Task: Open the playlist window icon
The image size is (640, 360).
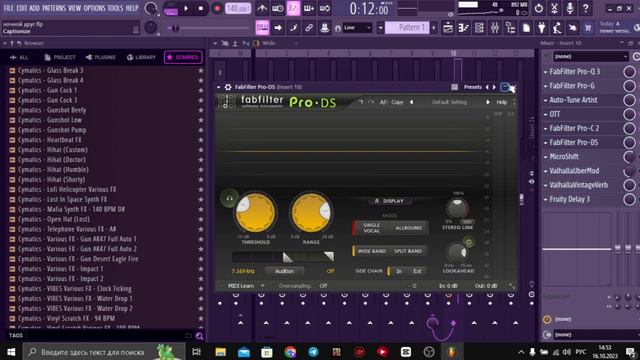Action: [448, 28]
